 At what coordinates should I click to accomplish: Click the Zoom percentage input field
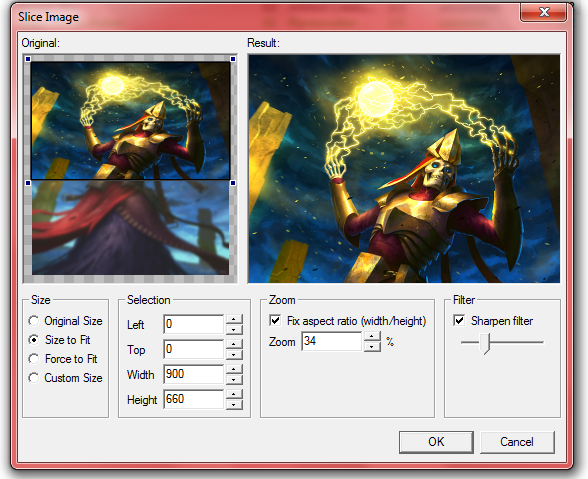pos(332,341)
